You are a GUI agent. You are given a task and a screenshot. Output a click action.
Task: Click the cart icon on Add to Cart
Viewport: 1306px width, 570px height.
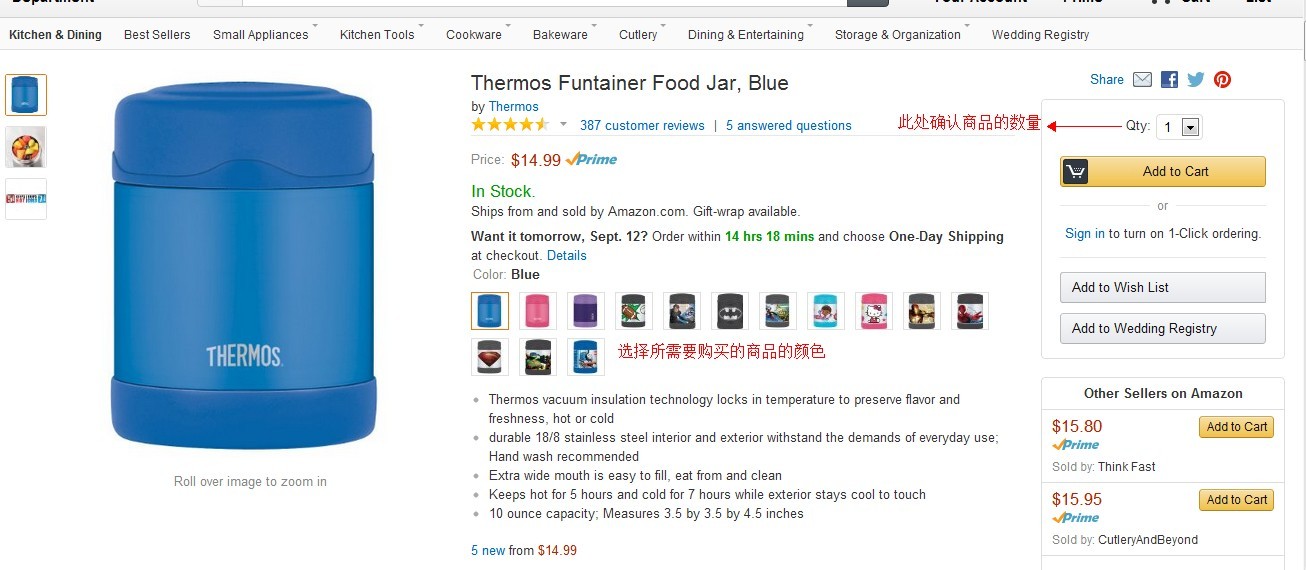[1076, 172]
